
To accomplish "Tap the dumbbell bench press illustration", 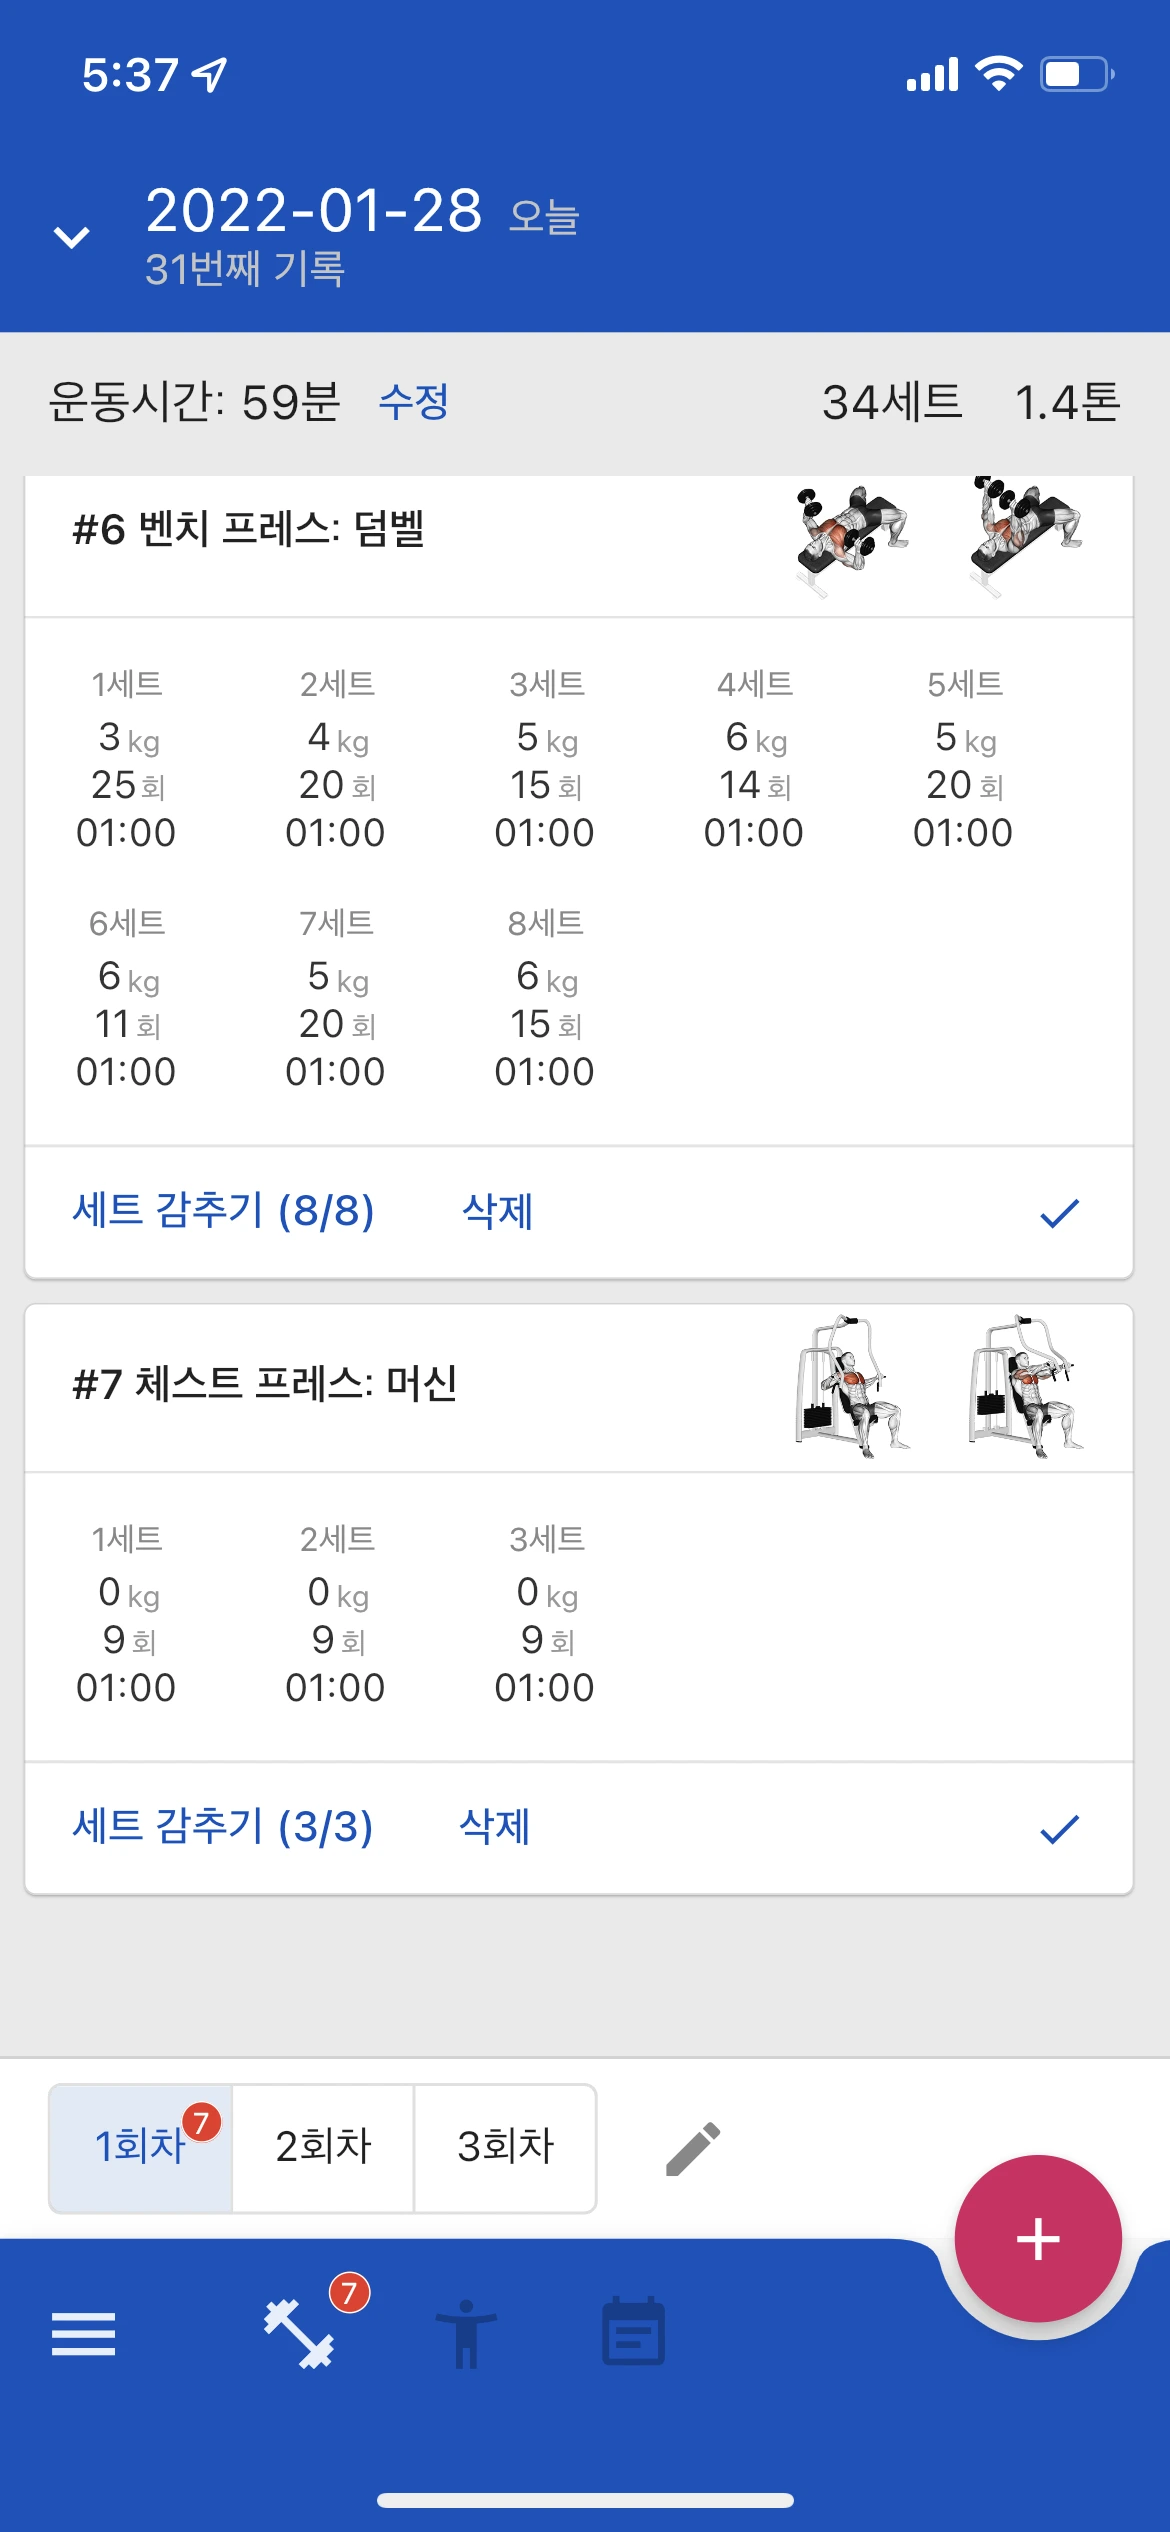I will (938, 536).
